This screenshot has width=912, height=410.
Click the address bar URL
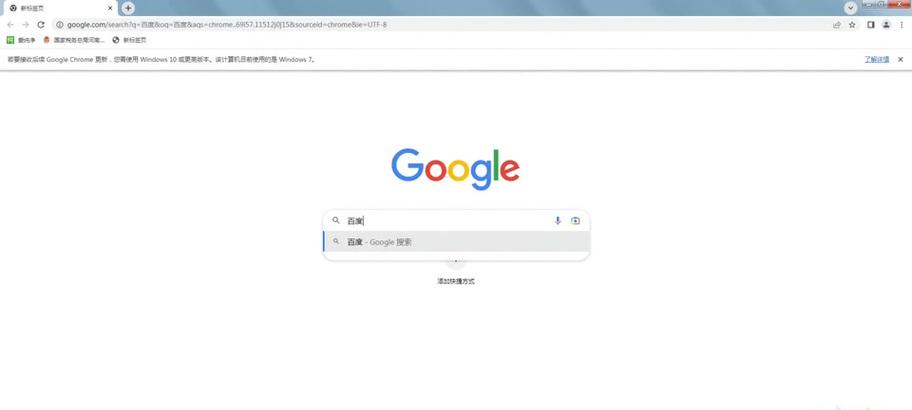click(227, 24)
